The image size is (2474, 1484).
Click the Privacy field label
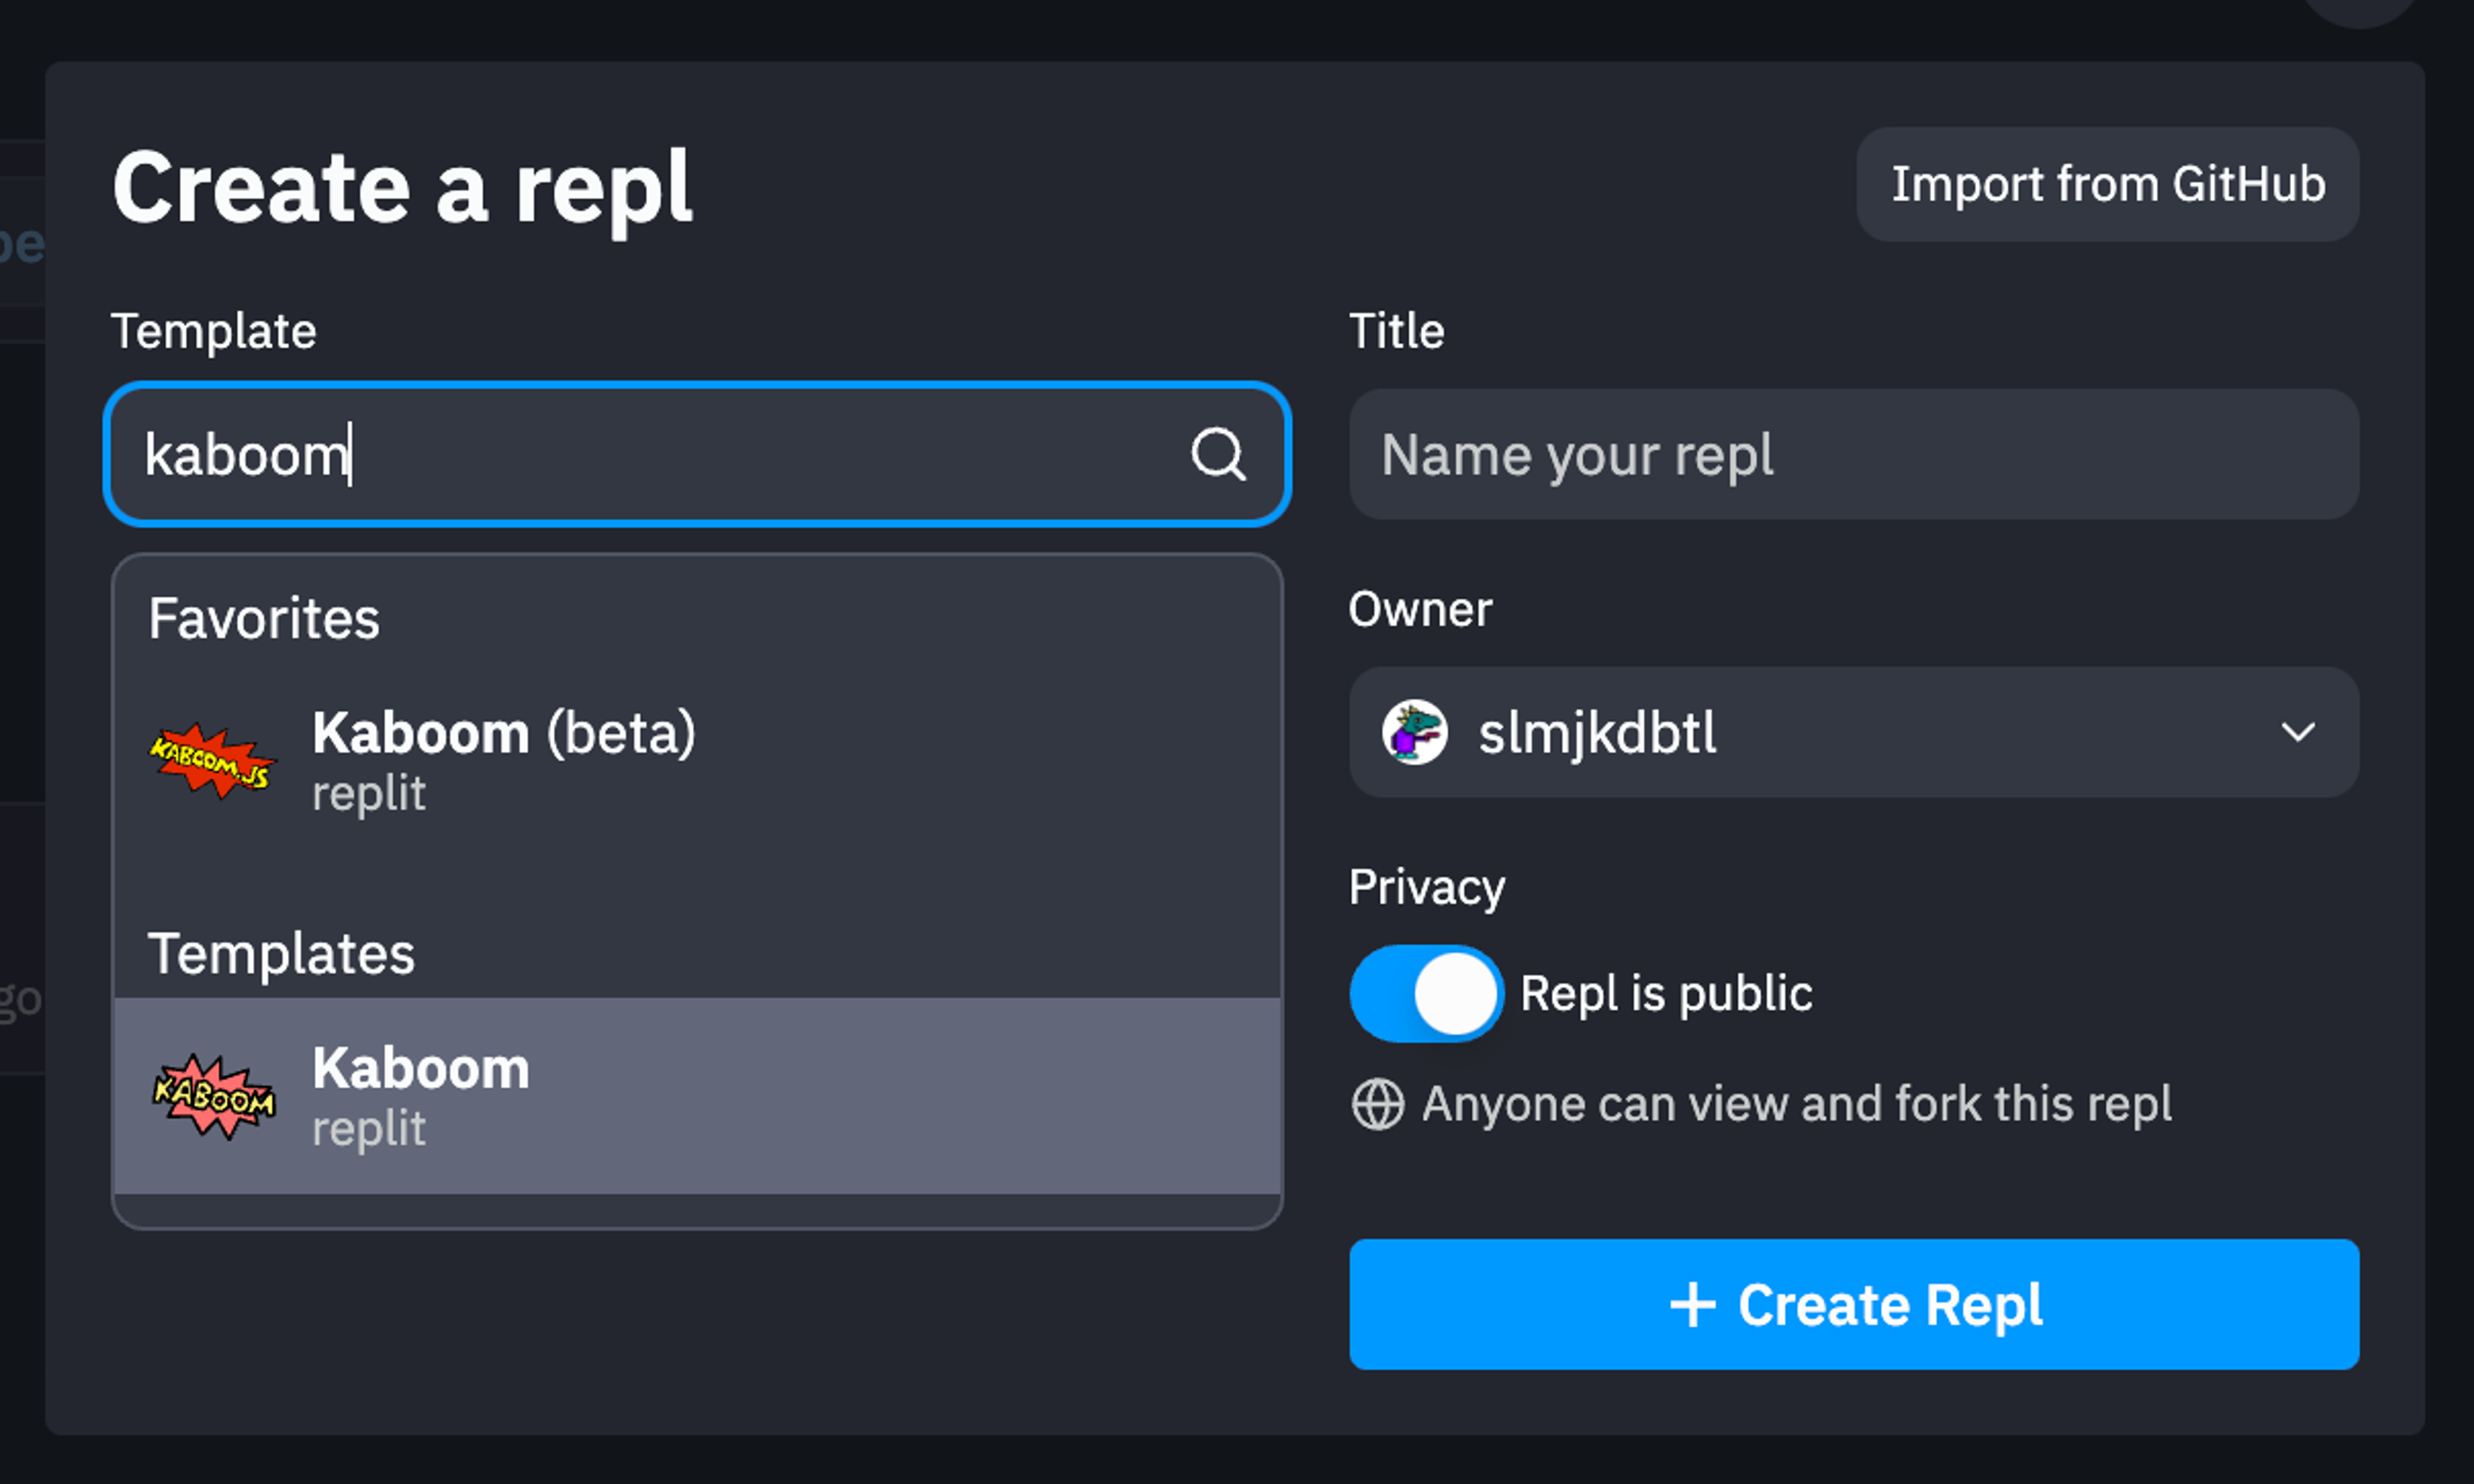click(1426, 887)
